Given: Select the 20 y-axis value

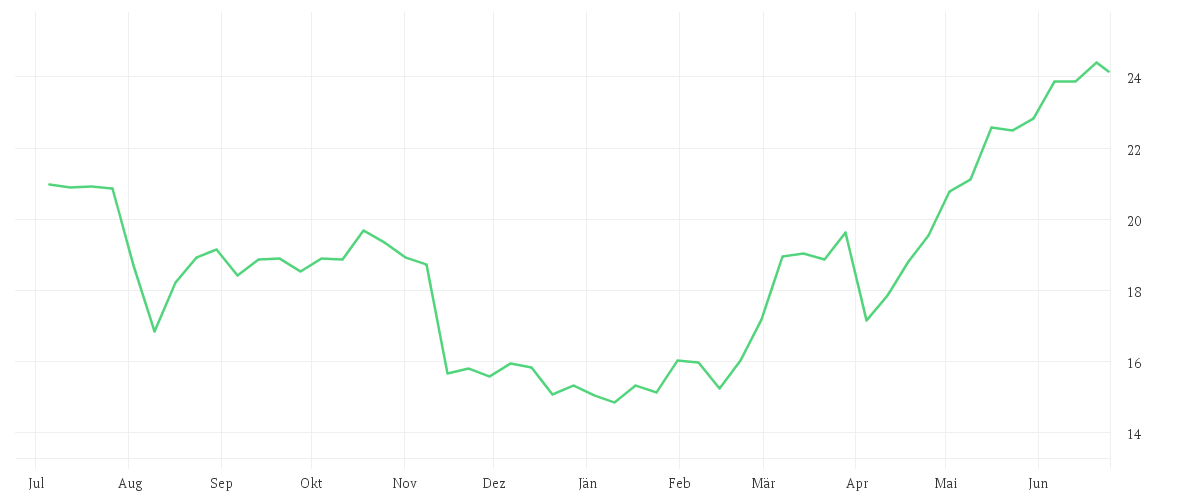Looking at the screenshot, I should coord(1135,221).
